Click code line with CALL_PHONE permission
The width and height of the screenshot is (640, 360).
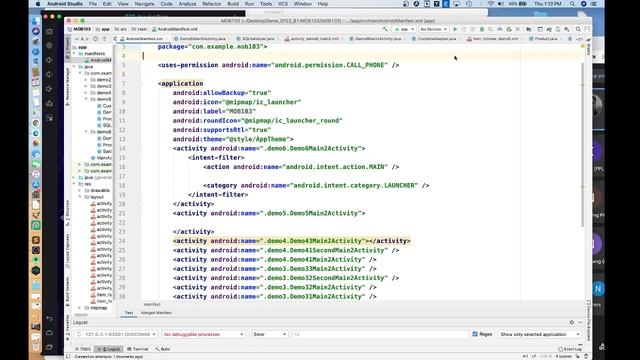(278, 65)
